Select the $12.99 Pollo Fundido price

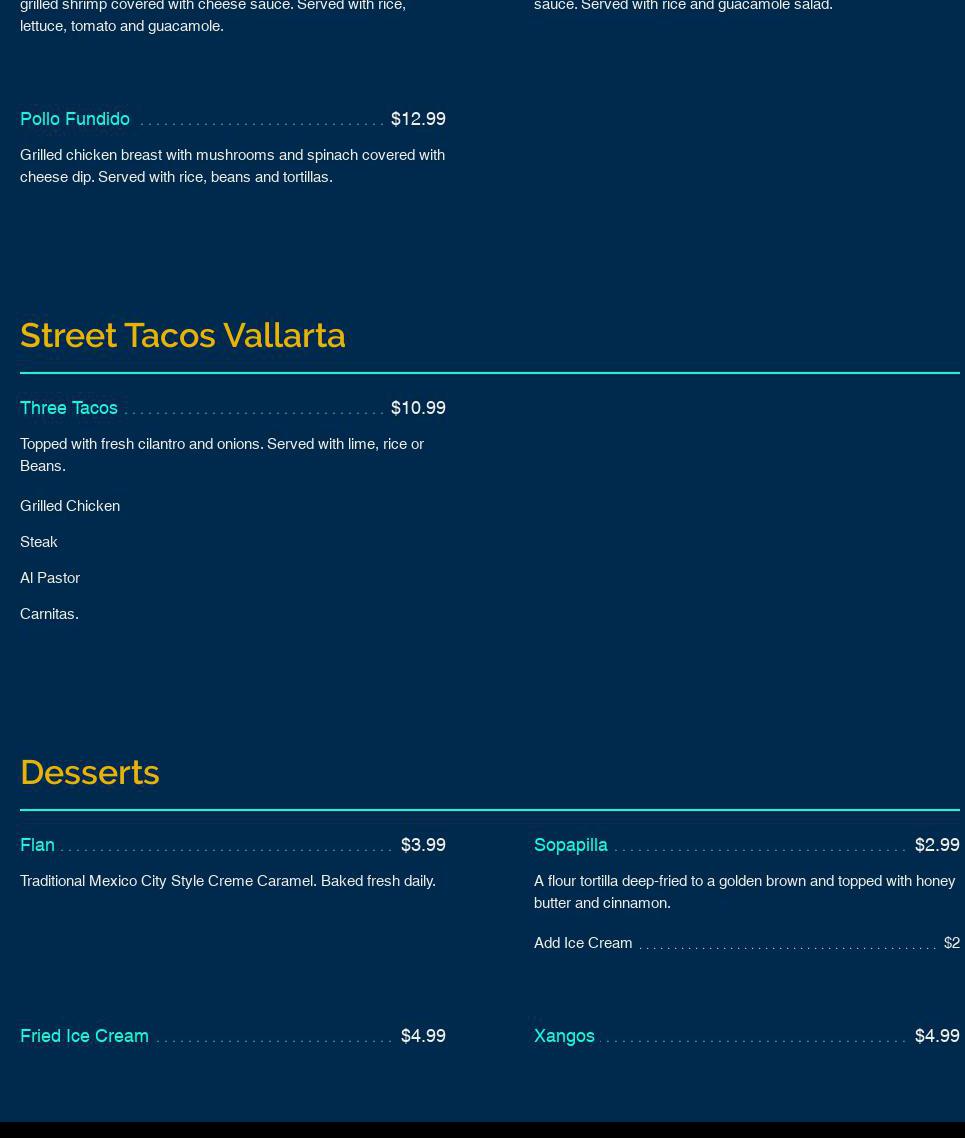(x=418, y=119)
